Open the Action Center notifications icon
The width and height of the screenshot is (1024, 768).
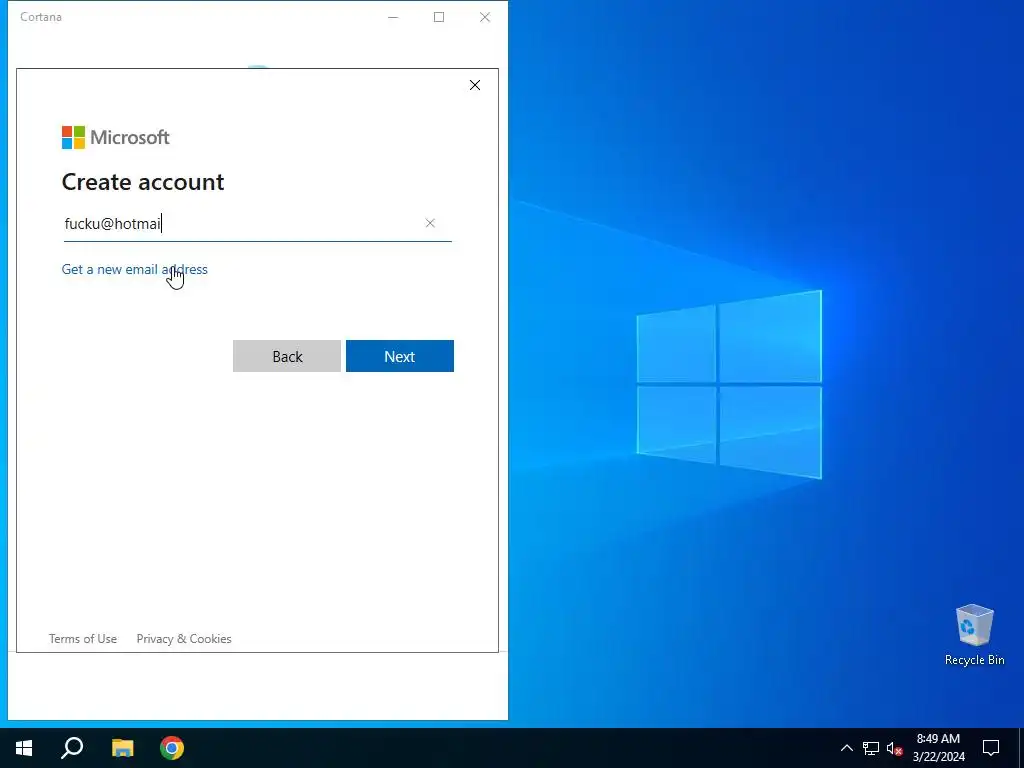pos(991,748)
